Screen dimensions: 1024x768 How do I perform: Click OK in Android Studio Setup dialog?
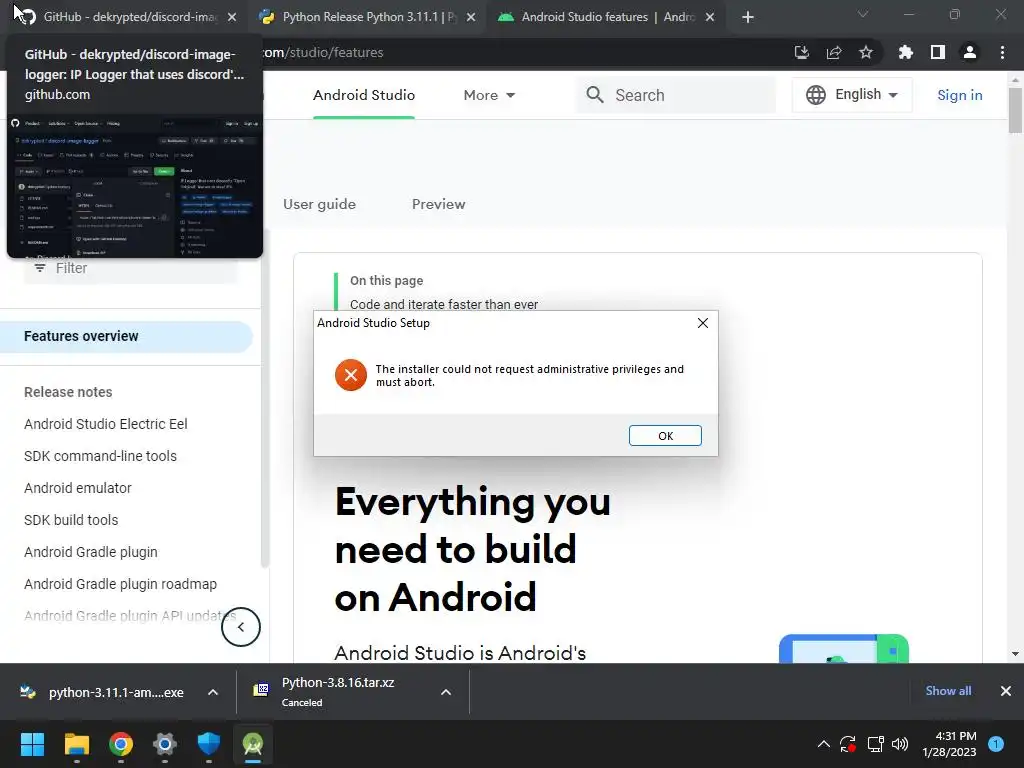coord(665,436)
